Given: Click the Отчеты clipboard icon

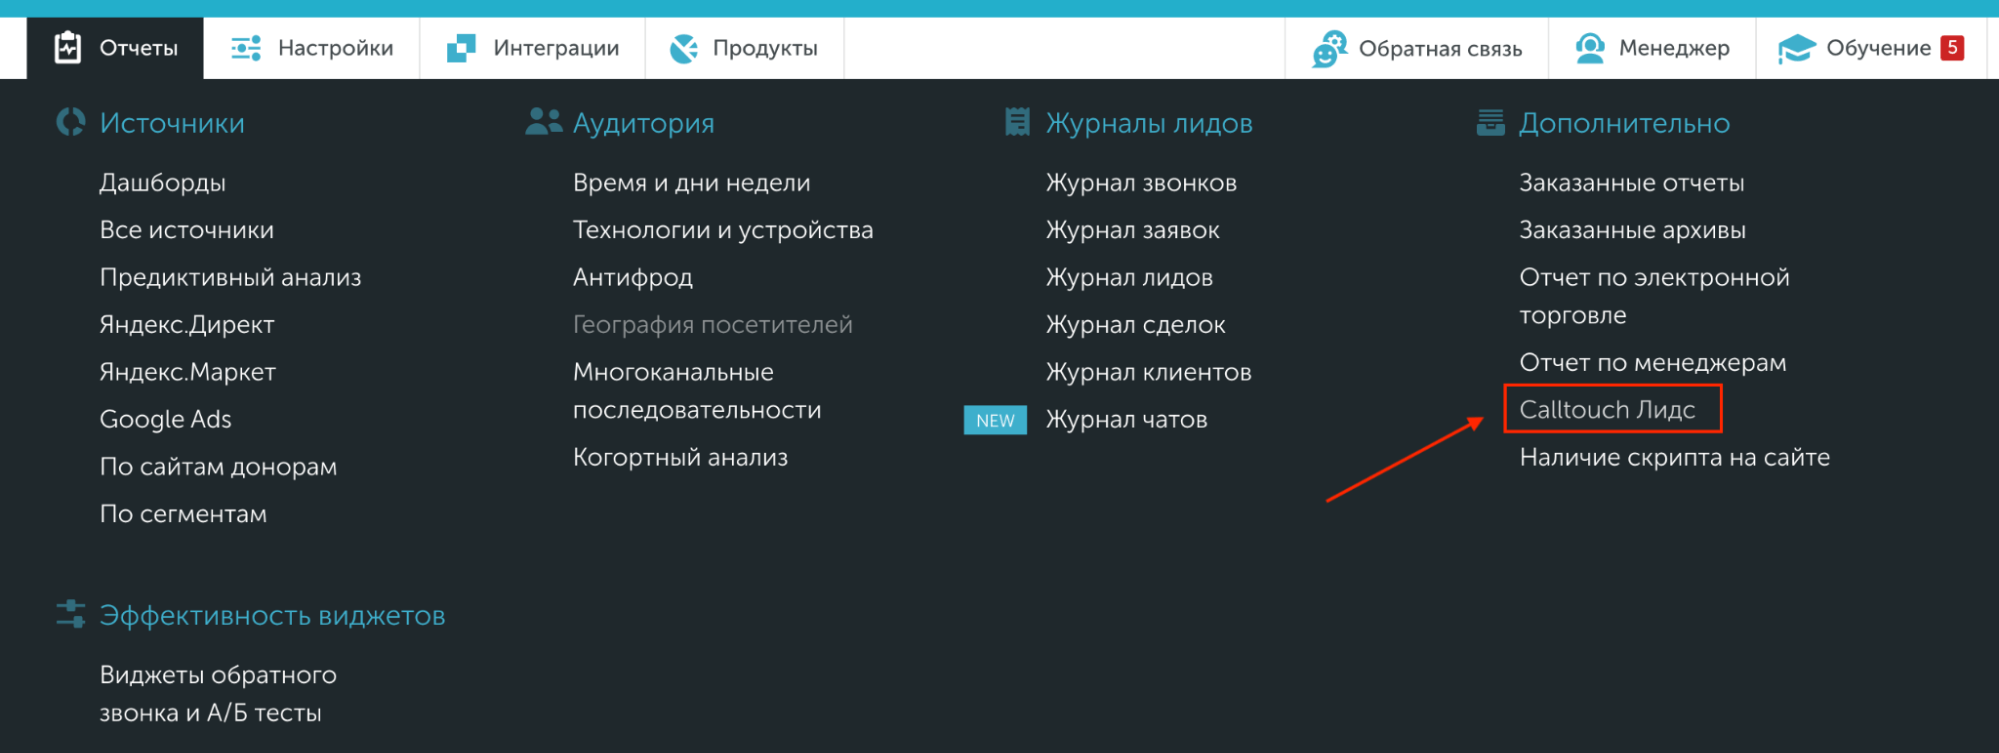Looking at the screenshot, I should coord(68,47).
